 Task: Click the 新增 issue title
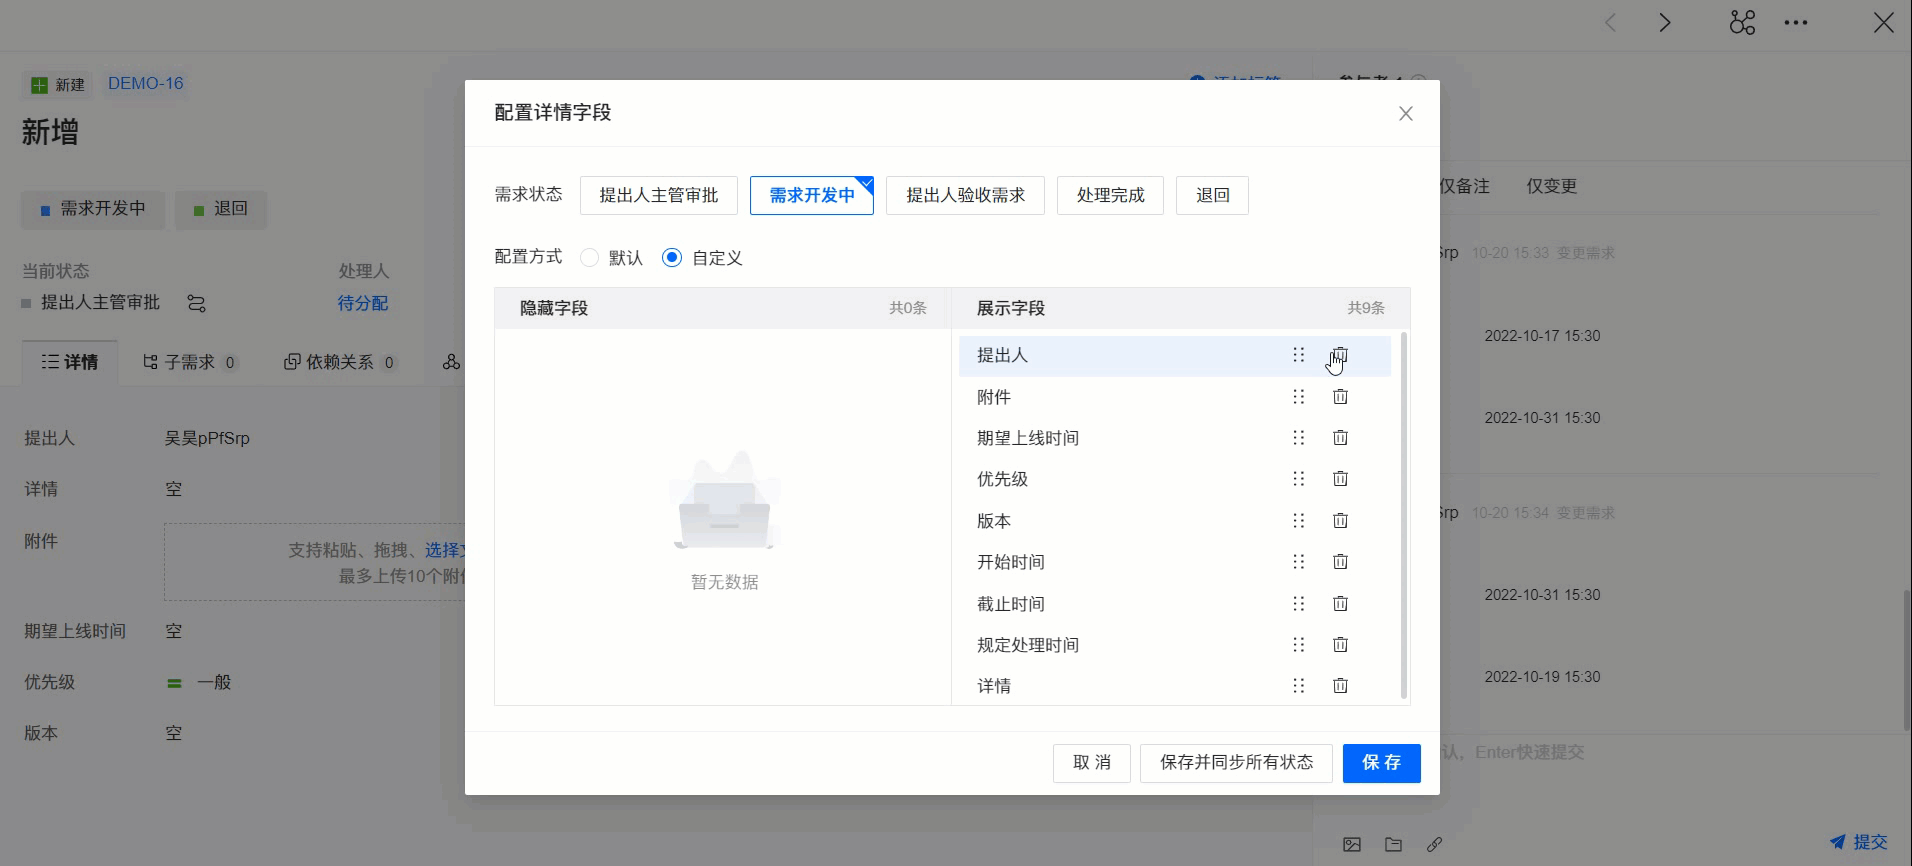pos(50,132)
